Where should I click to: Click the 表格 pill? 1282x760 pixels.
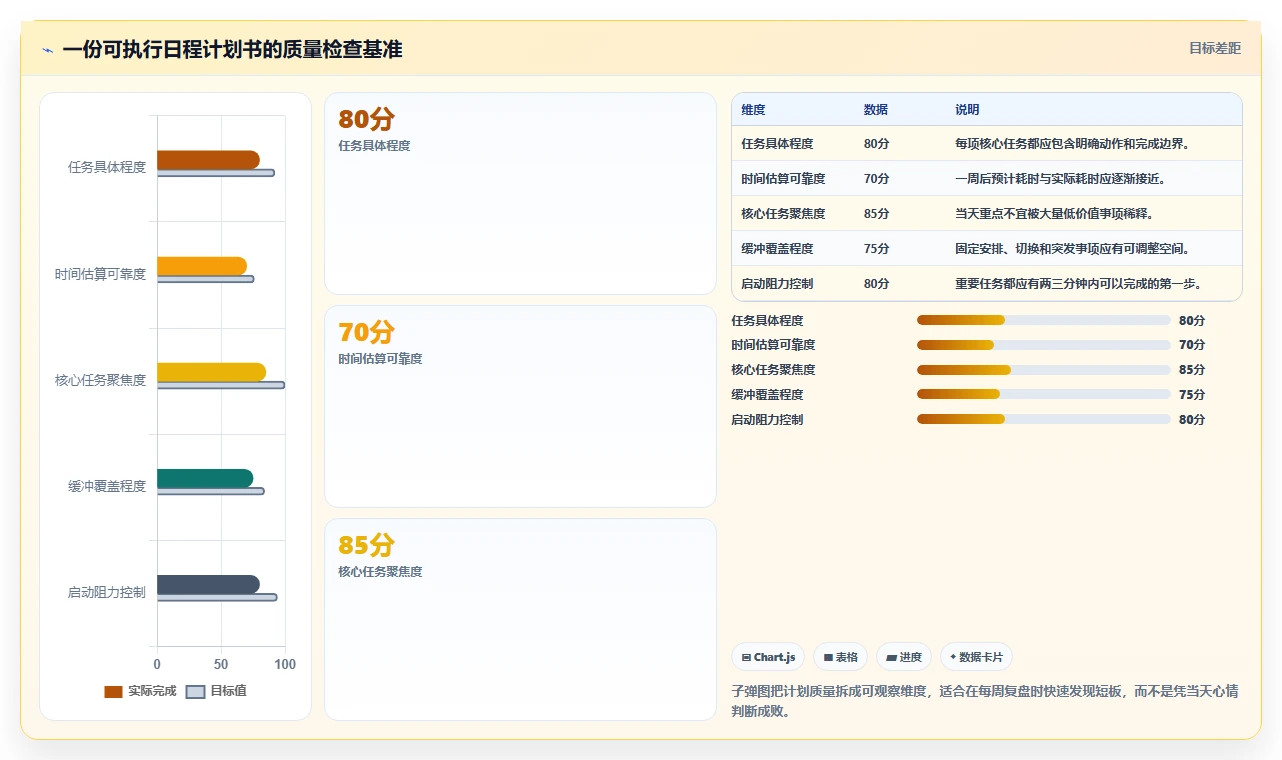tap(840, 657)
